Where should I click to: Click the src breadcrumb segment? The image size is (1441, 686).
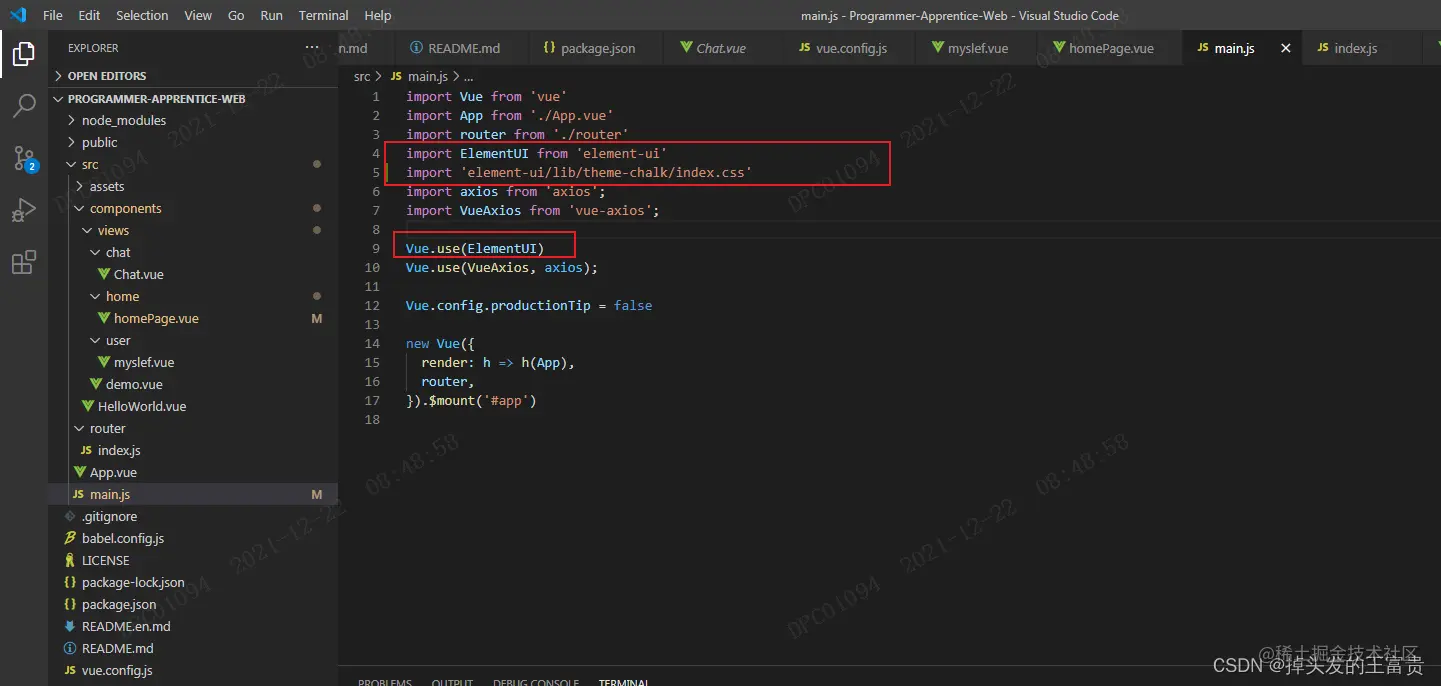362,76
